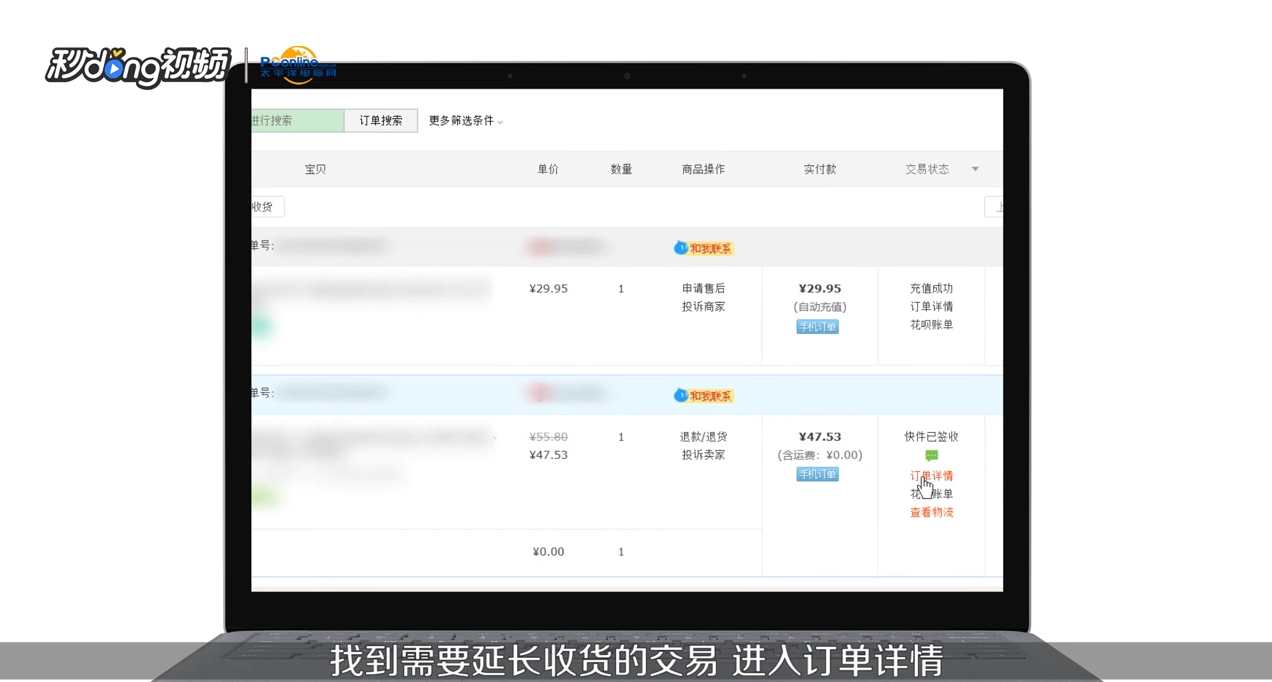The image size is (1272, 682).
Task: Open 申请售后 for the ¥29.95 order
Action: pos(704,289)
